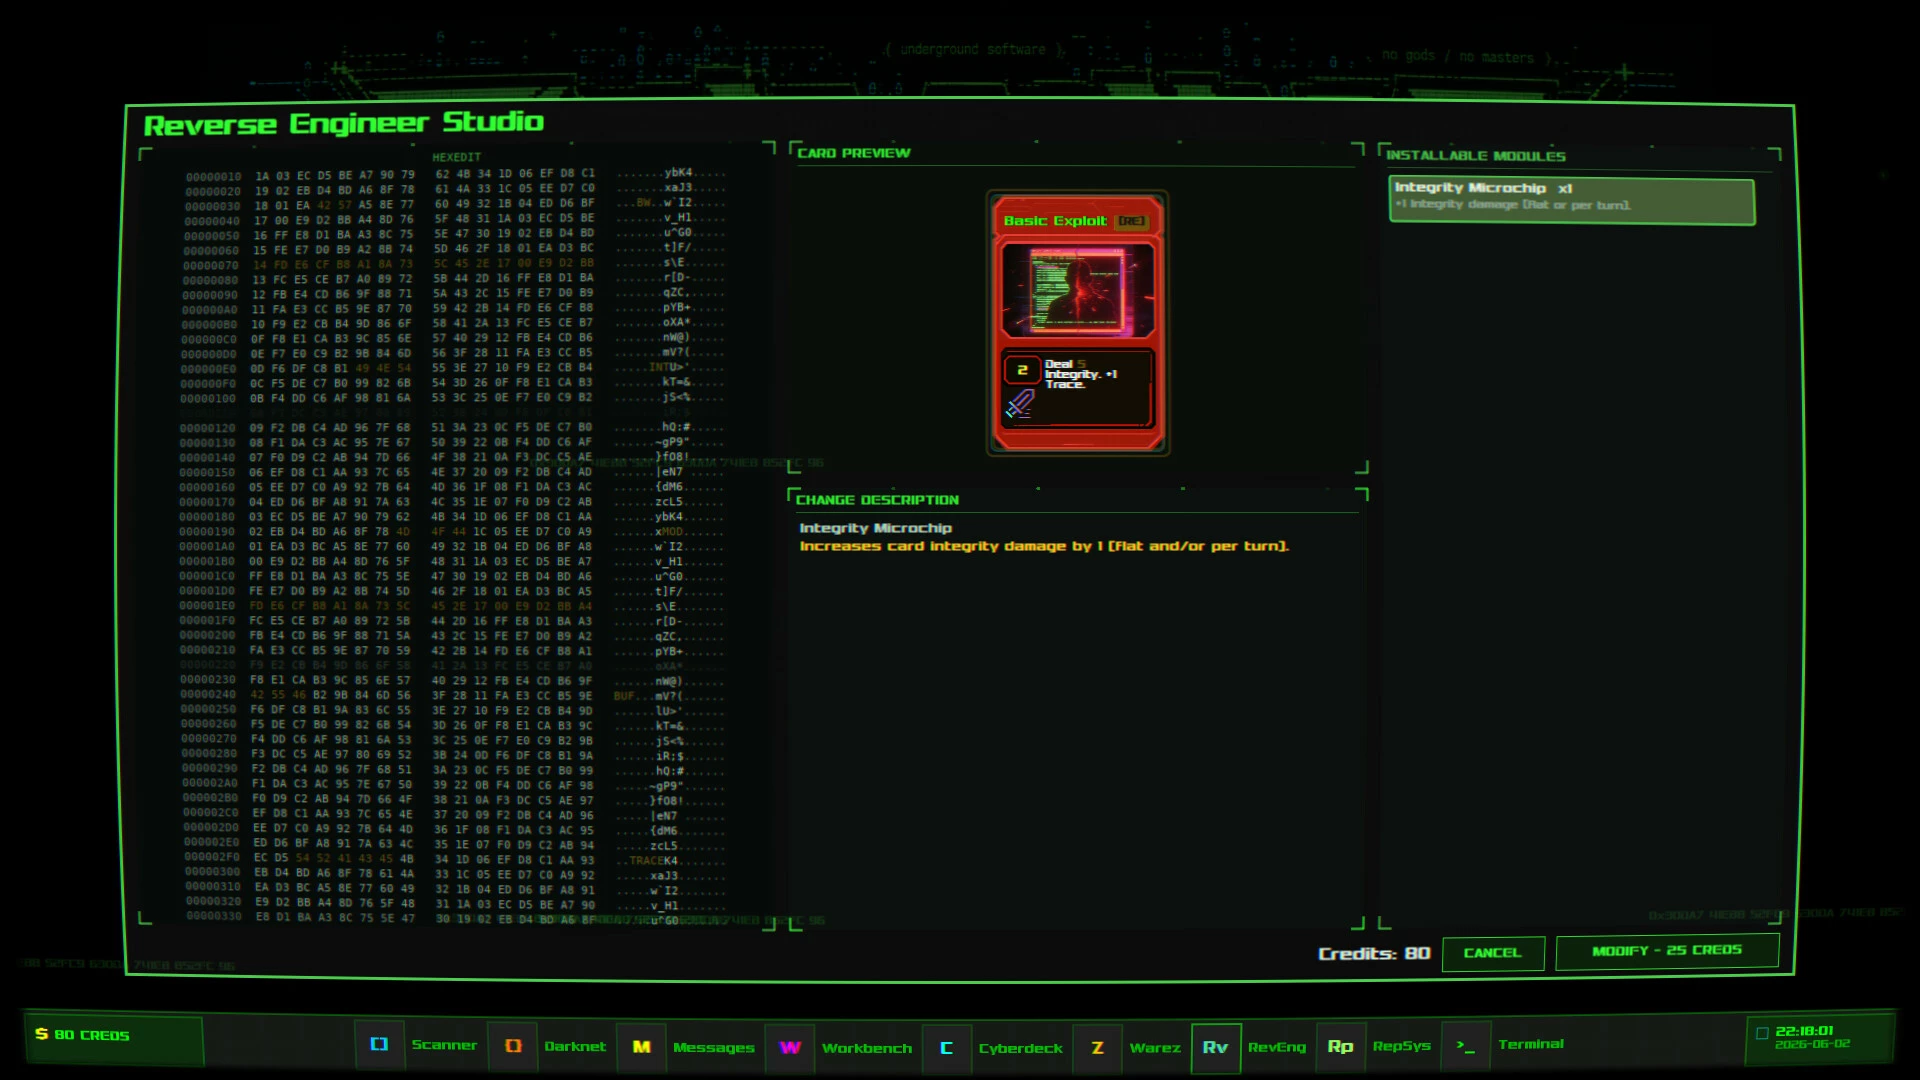The height and width of the screenshot is (1080, 1920).
Task: Select the Integrity Microchip x1 module
Action: [1571, 200]
